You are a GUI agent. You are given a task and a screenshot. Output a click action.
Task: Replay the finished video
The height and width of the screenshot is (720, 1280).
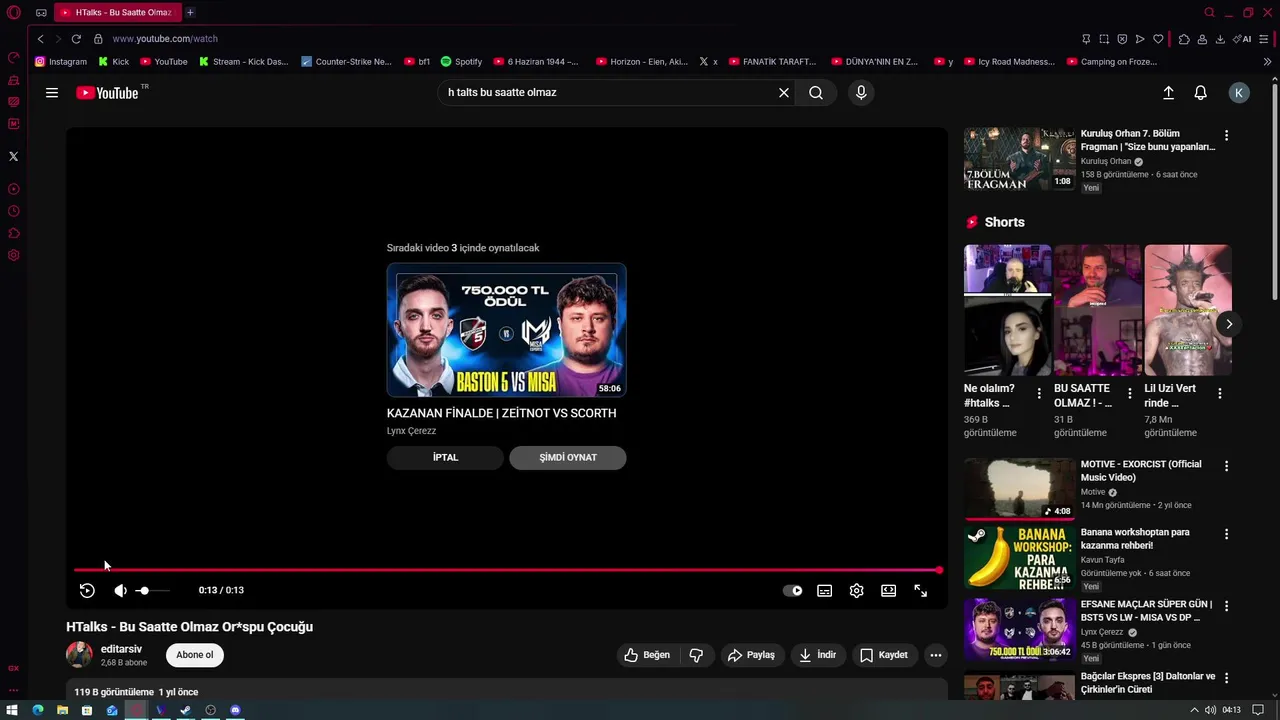(87, 591)
